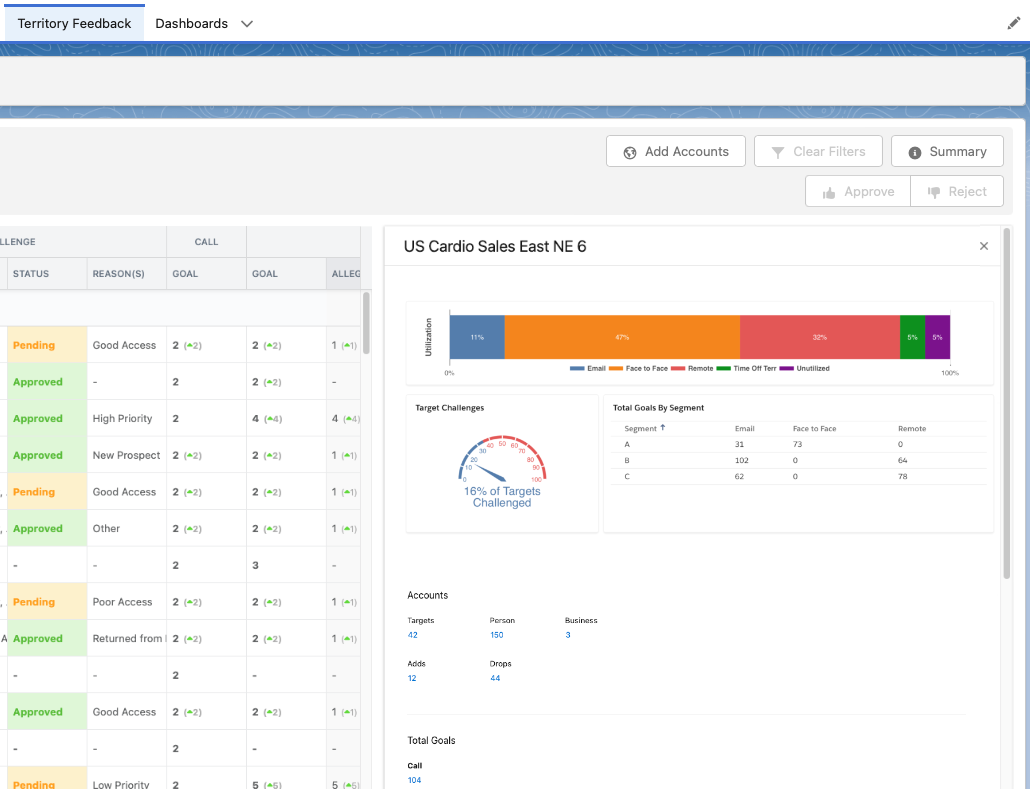
Task: Click the funnel icon in Clear Filters
Action: pos(777,152)
